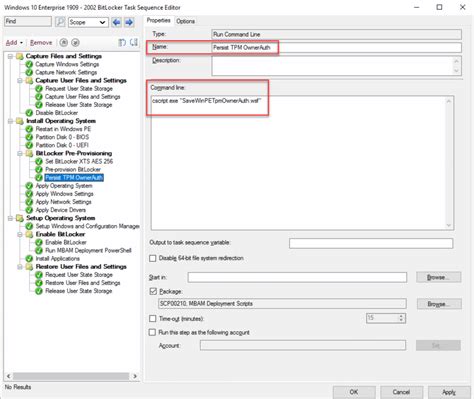Screen dimensions: 474x399
Task: Open the Add dropdown menu
Action: [x=14, y=43]
